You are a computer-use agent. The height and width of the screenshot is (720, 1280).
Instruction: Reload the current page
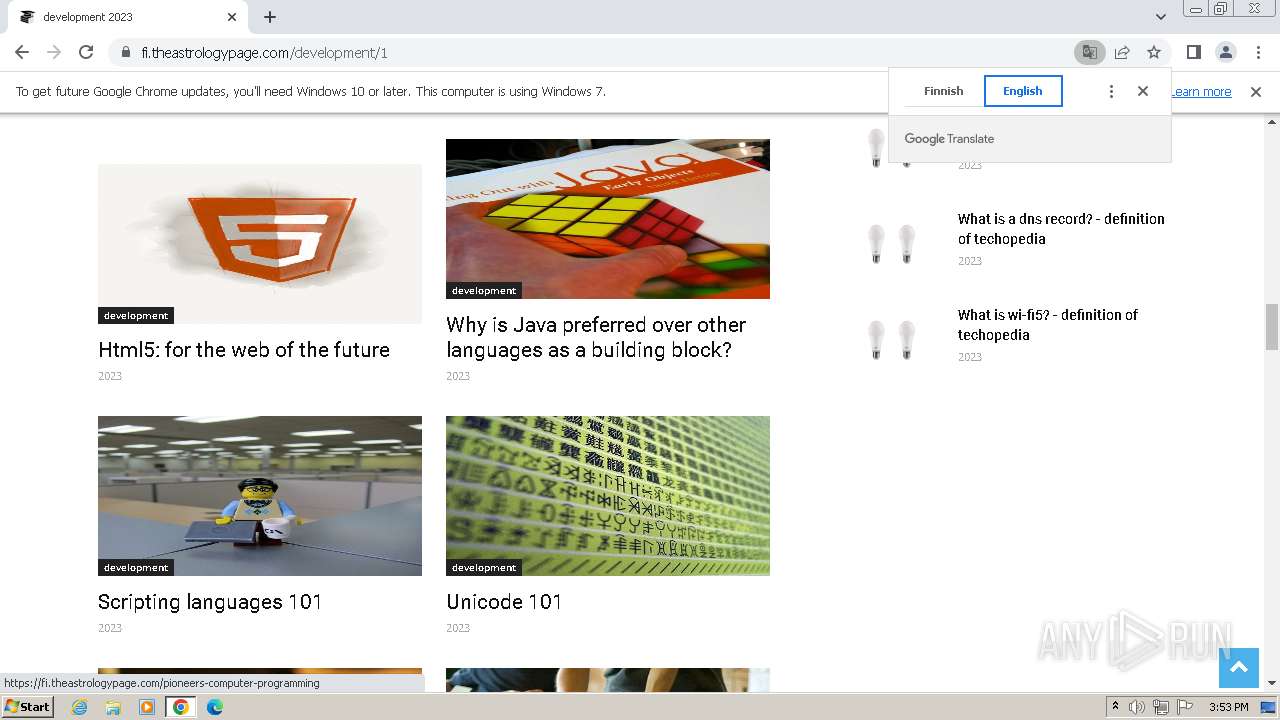point(86,52)
